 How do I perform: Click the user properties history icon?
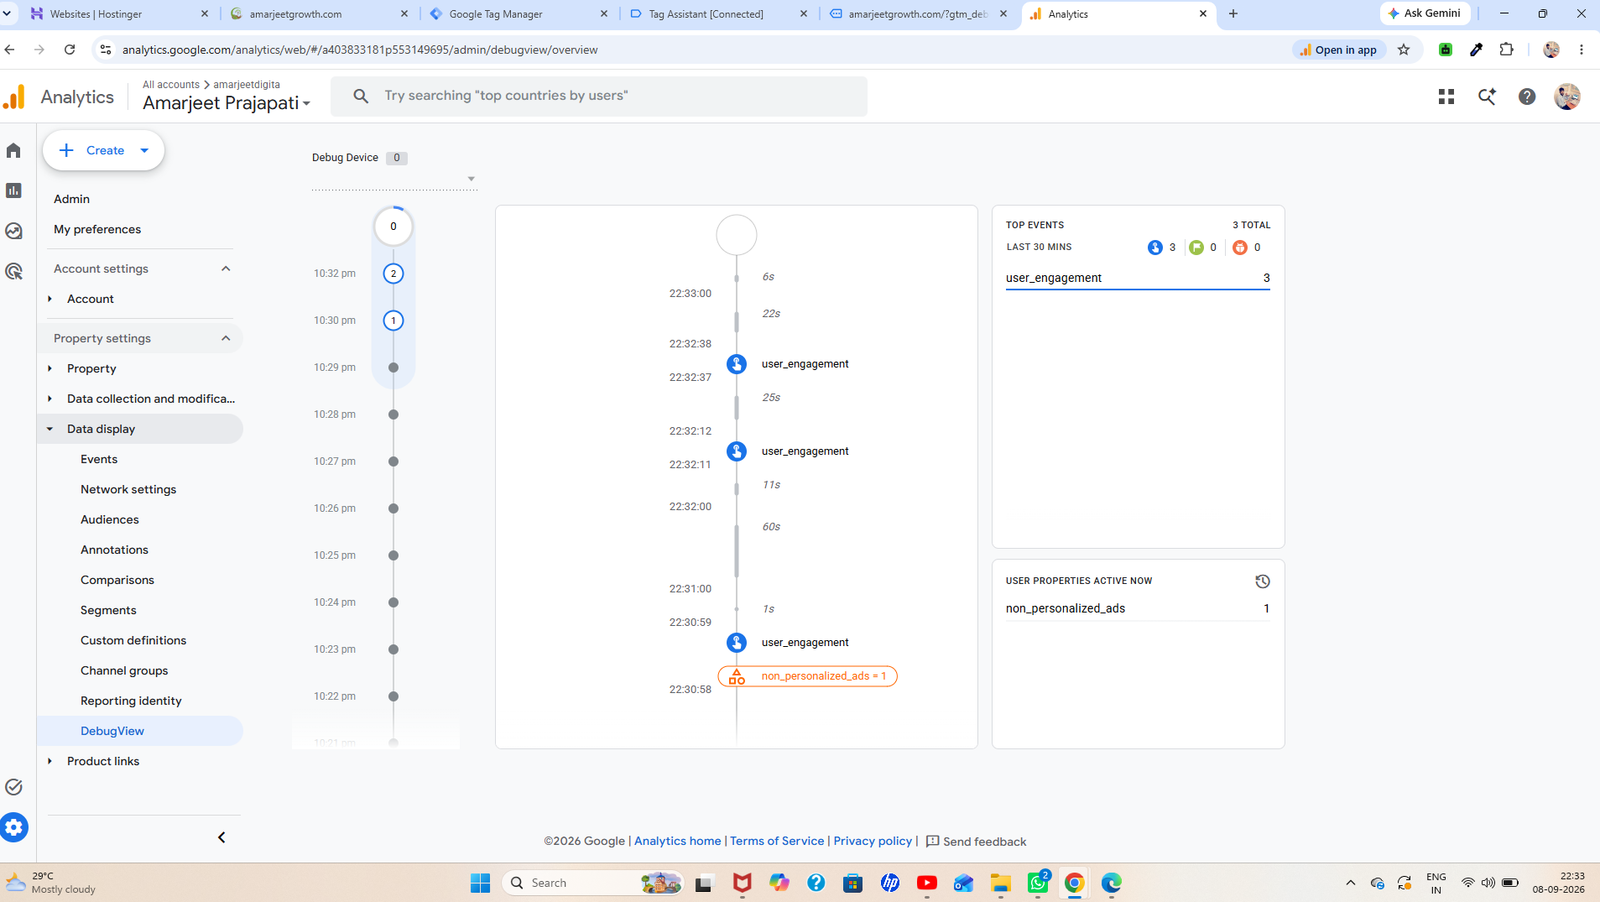(x=1262, y=581)
